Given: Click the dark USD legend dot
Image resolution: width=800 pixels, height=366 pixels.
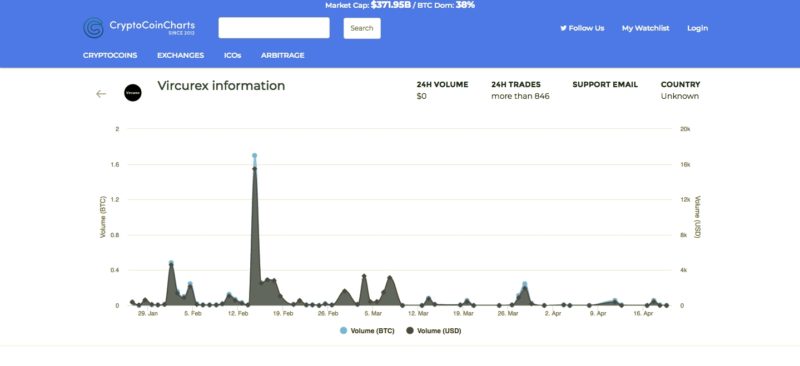Looking at the screenshot, I should (410, 331).
